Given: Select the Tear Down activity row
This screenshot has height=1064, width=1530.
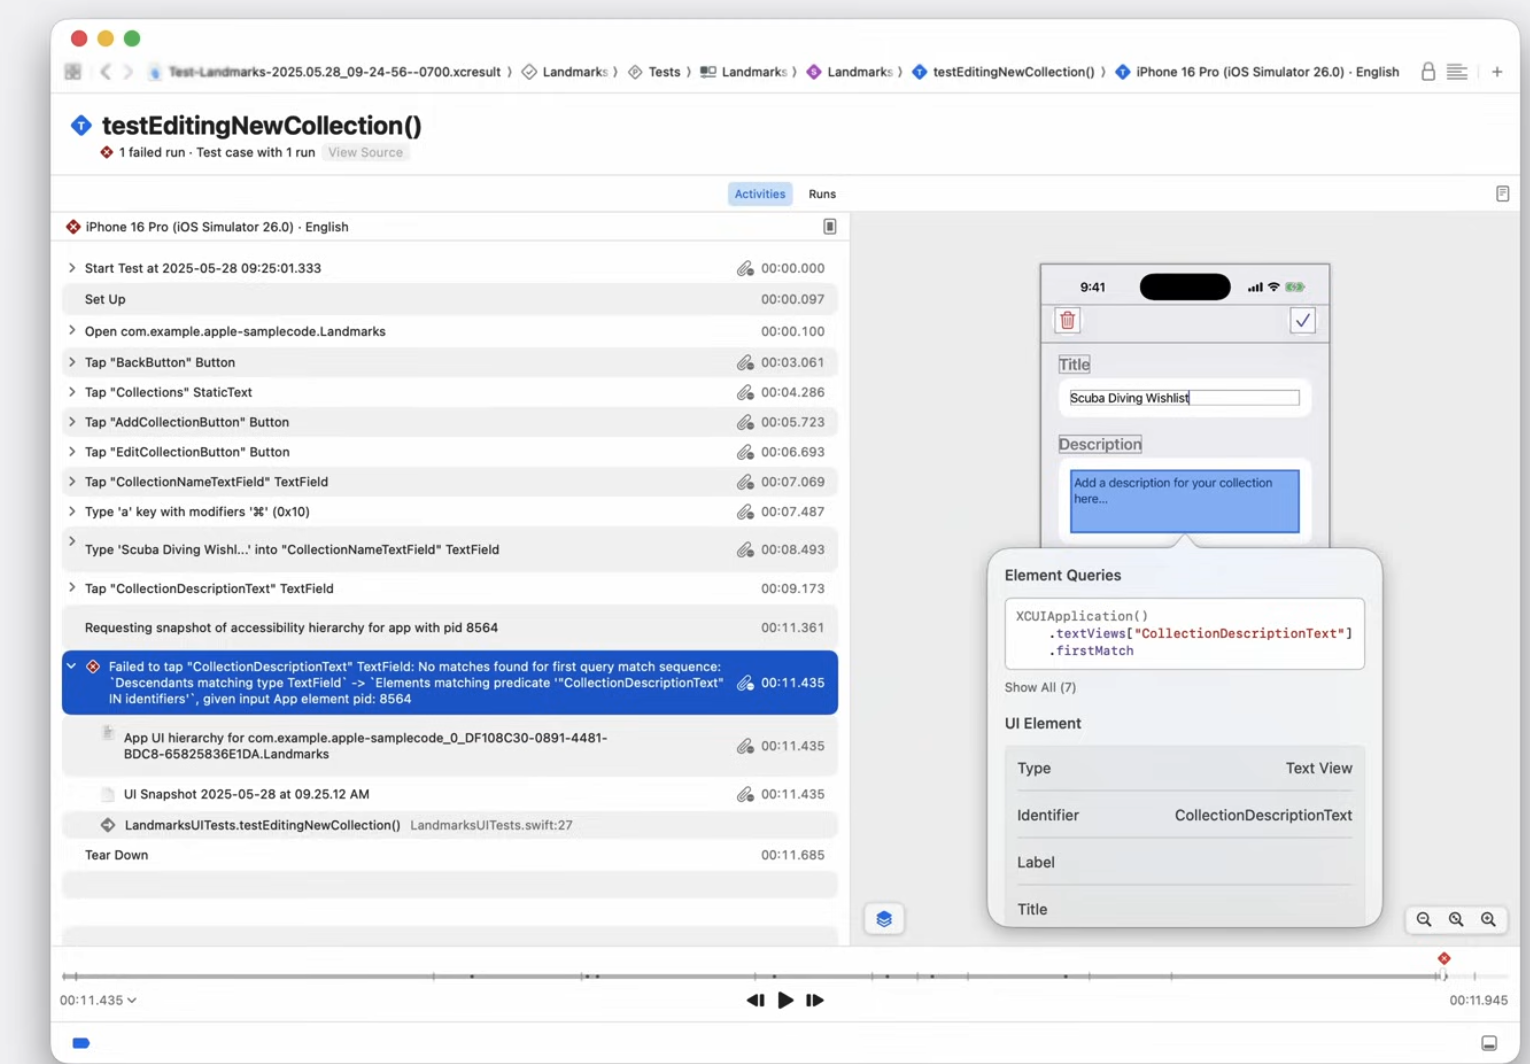Looking at the screenshot, I should coord(450,855).
